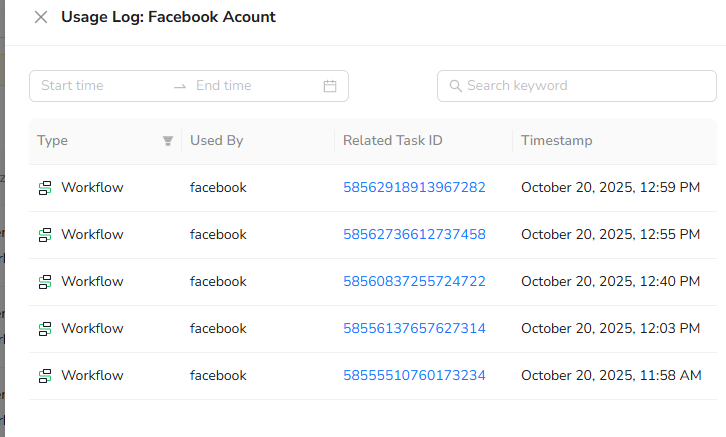Open task ID 58562918913967282
The height and width of the screenshot is (437, 726).
(414, 187)
